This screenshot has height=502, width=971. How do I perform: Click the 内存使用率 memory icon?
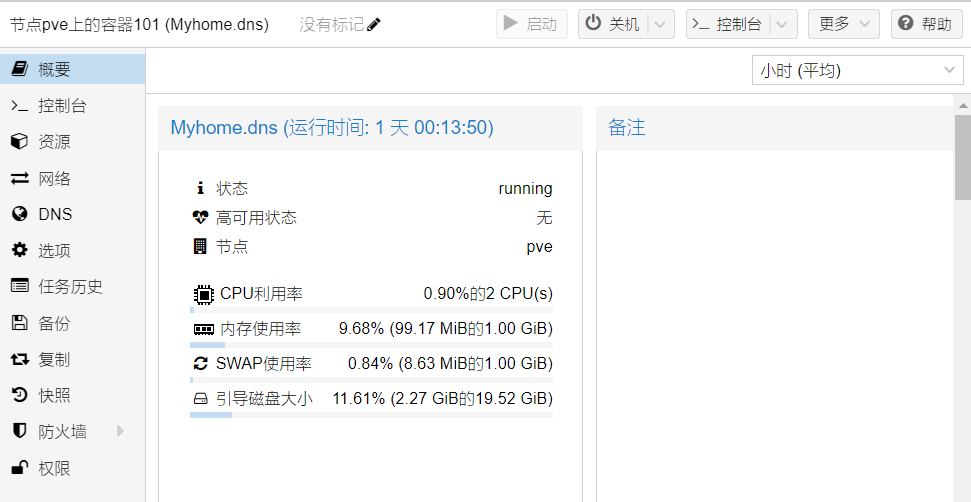click(x=204, y=329)
